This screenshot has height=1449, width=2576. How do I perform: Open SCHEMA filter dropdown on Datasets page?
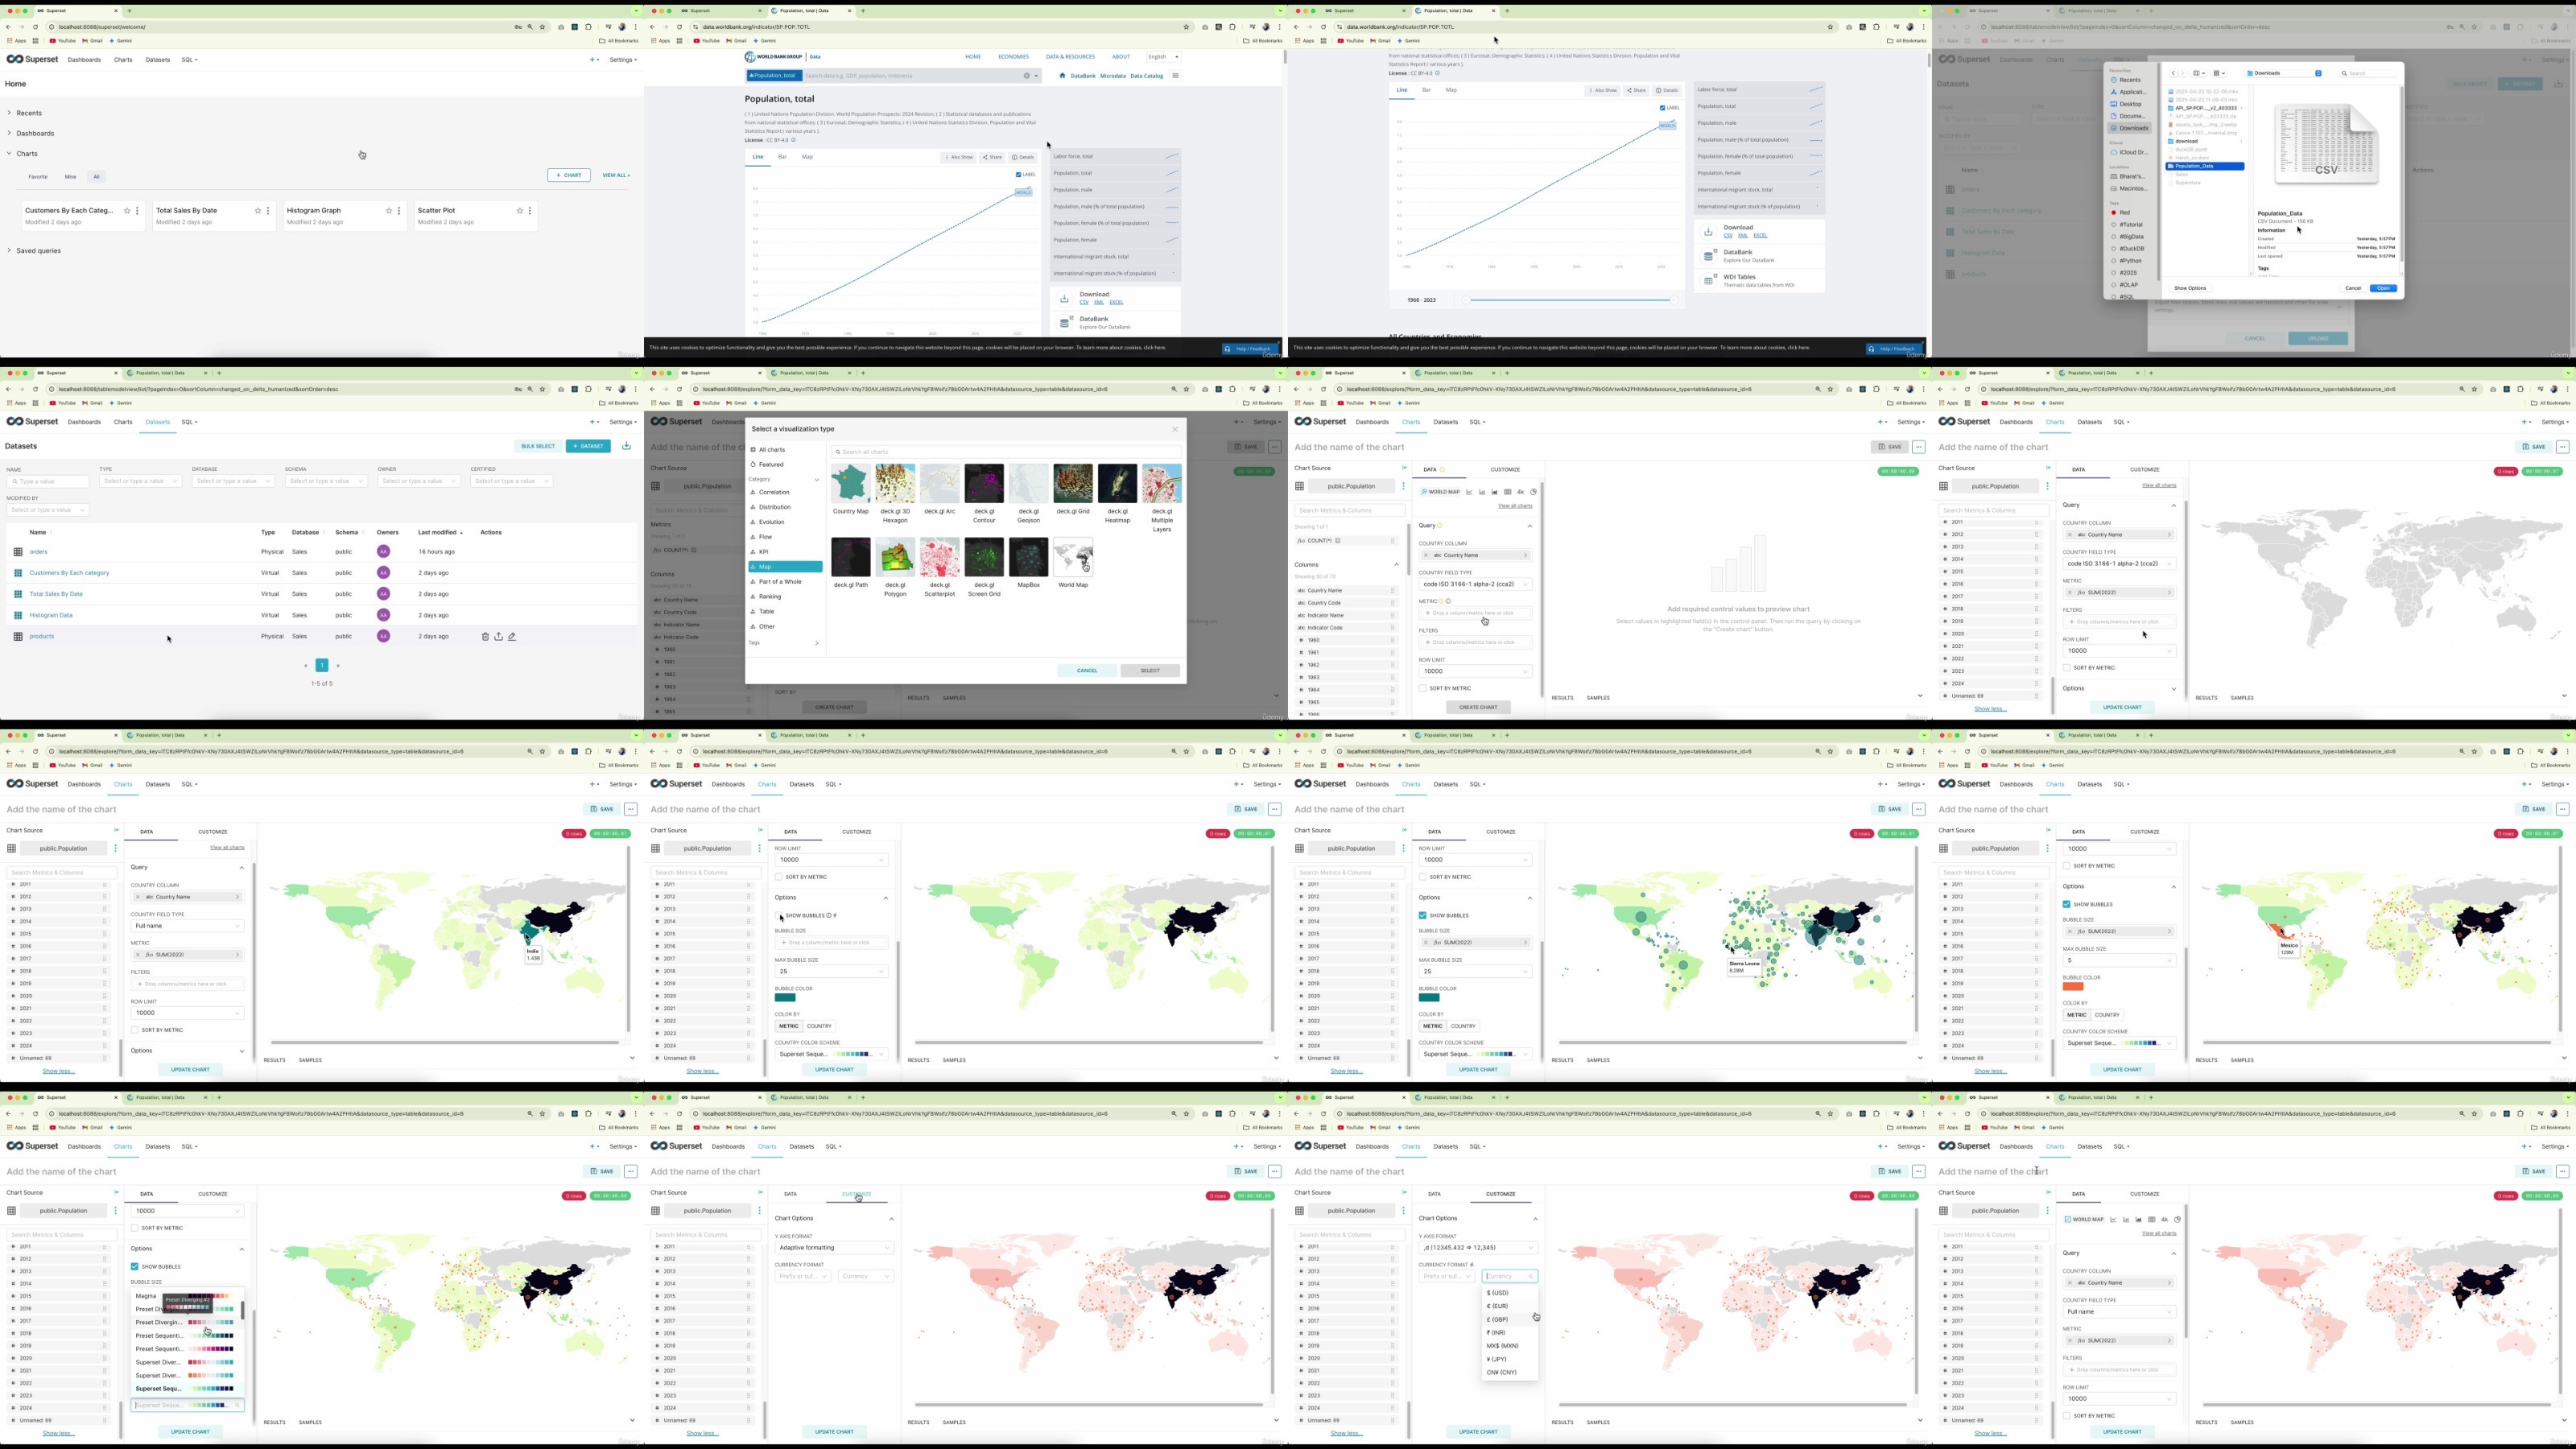pyautogui.click(x=326, y=481)
